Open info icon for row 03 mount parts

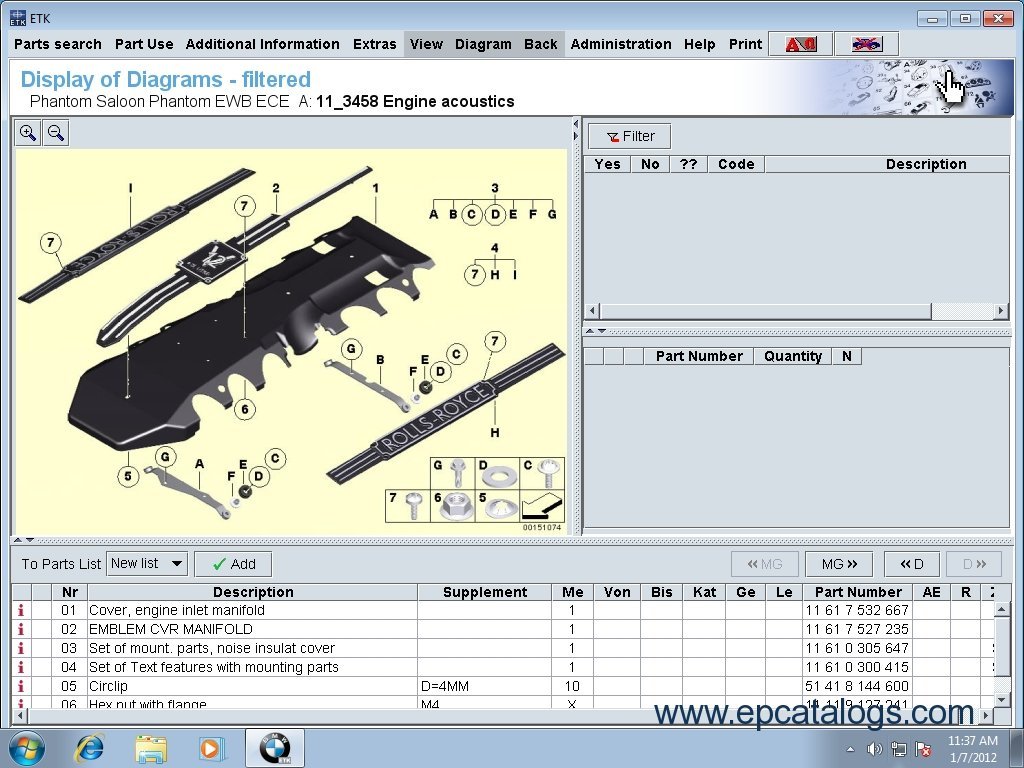coord(21,648)
